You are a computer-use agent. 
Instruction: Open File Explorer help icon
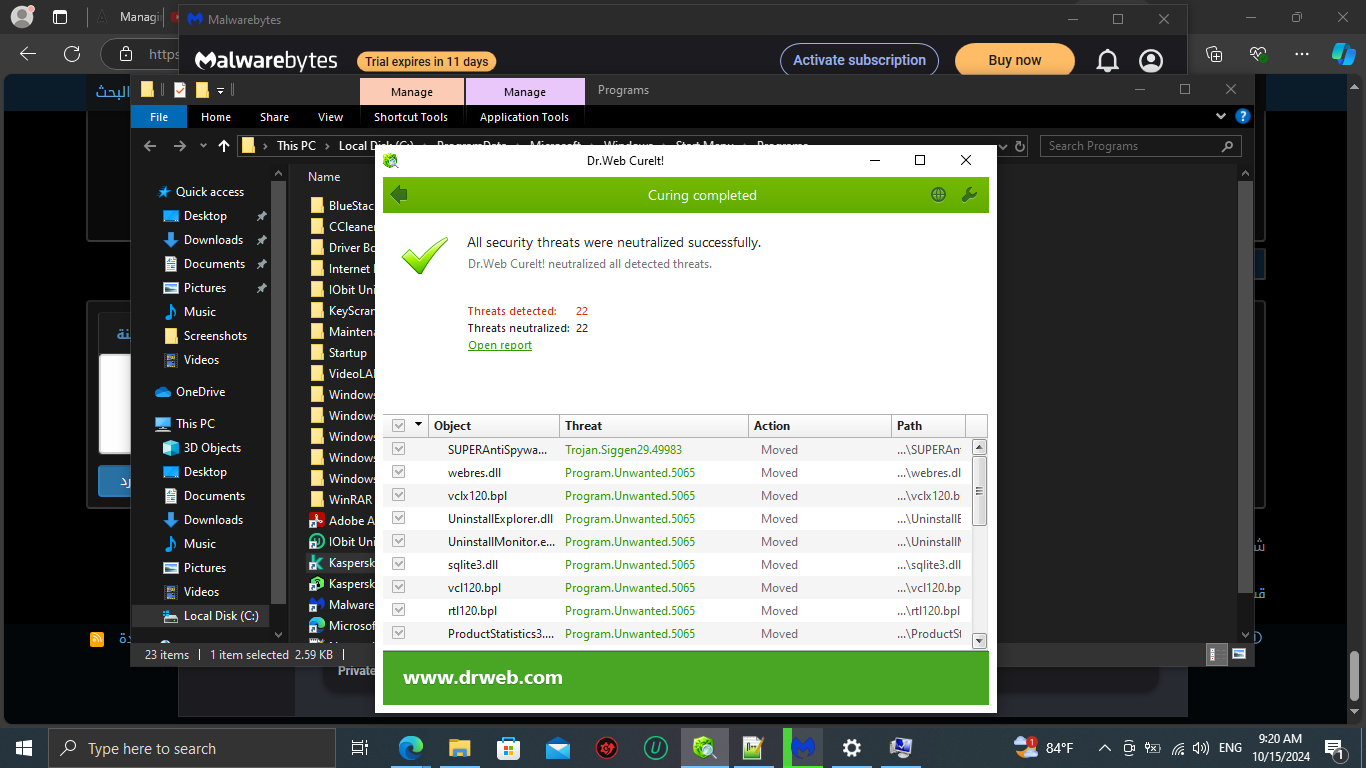pos(1242,116)
